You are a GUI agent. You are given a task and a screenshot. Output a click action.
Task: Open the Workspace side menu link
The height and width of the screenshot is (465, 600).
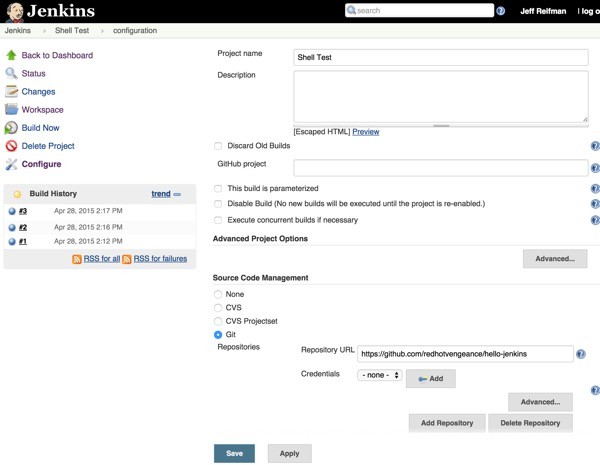click(42, 110)
